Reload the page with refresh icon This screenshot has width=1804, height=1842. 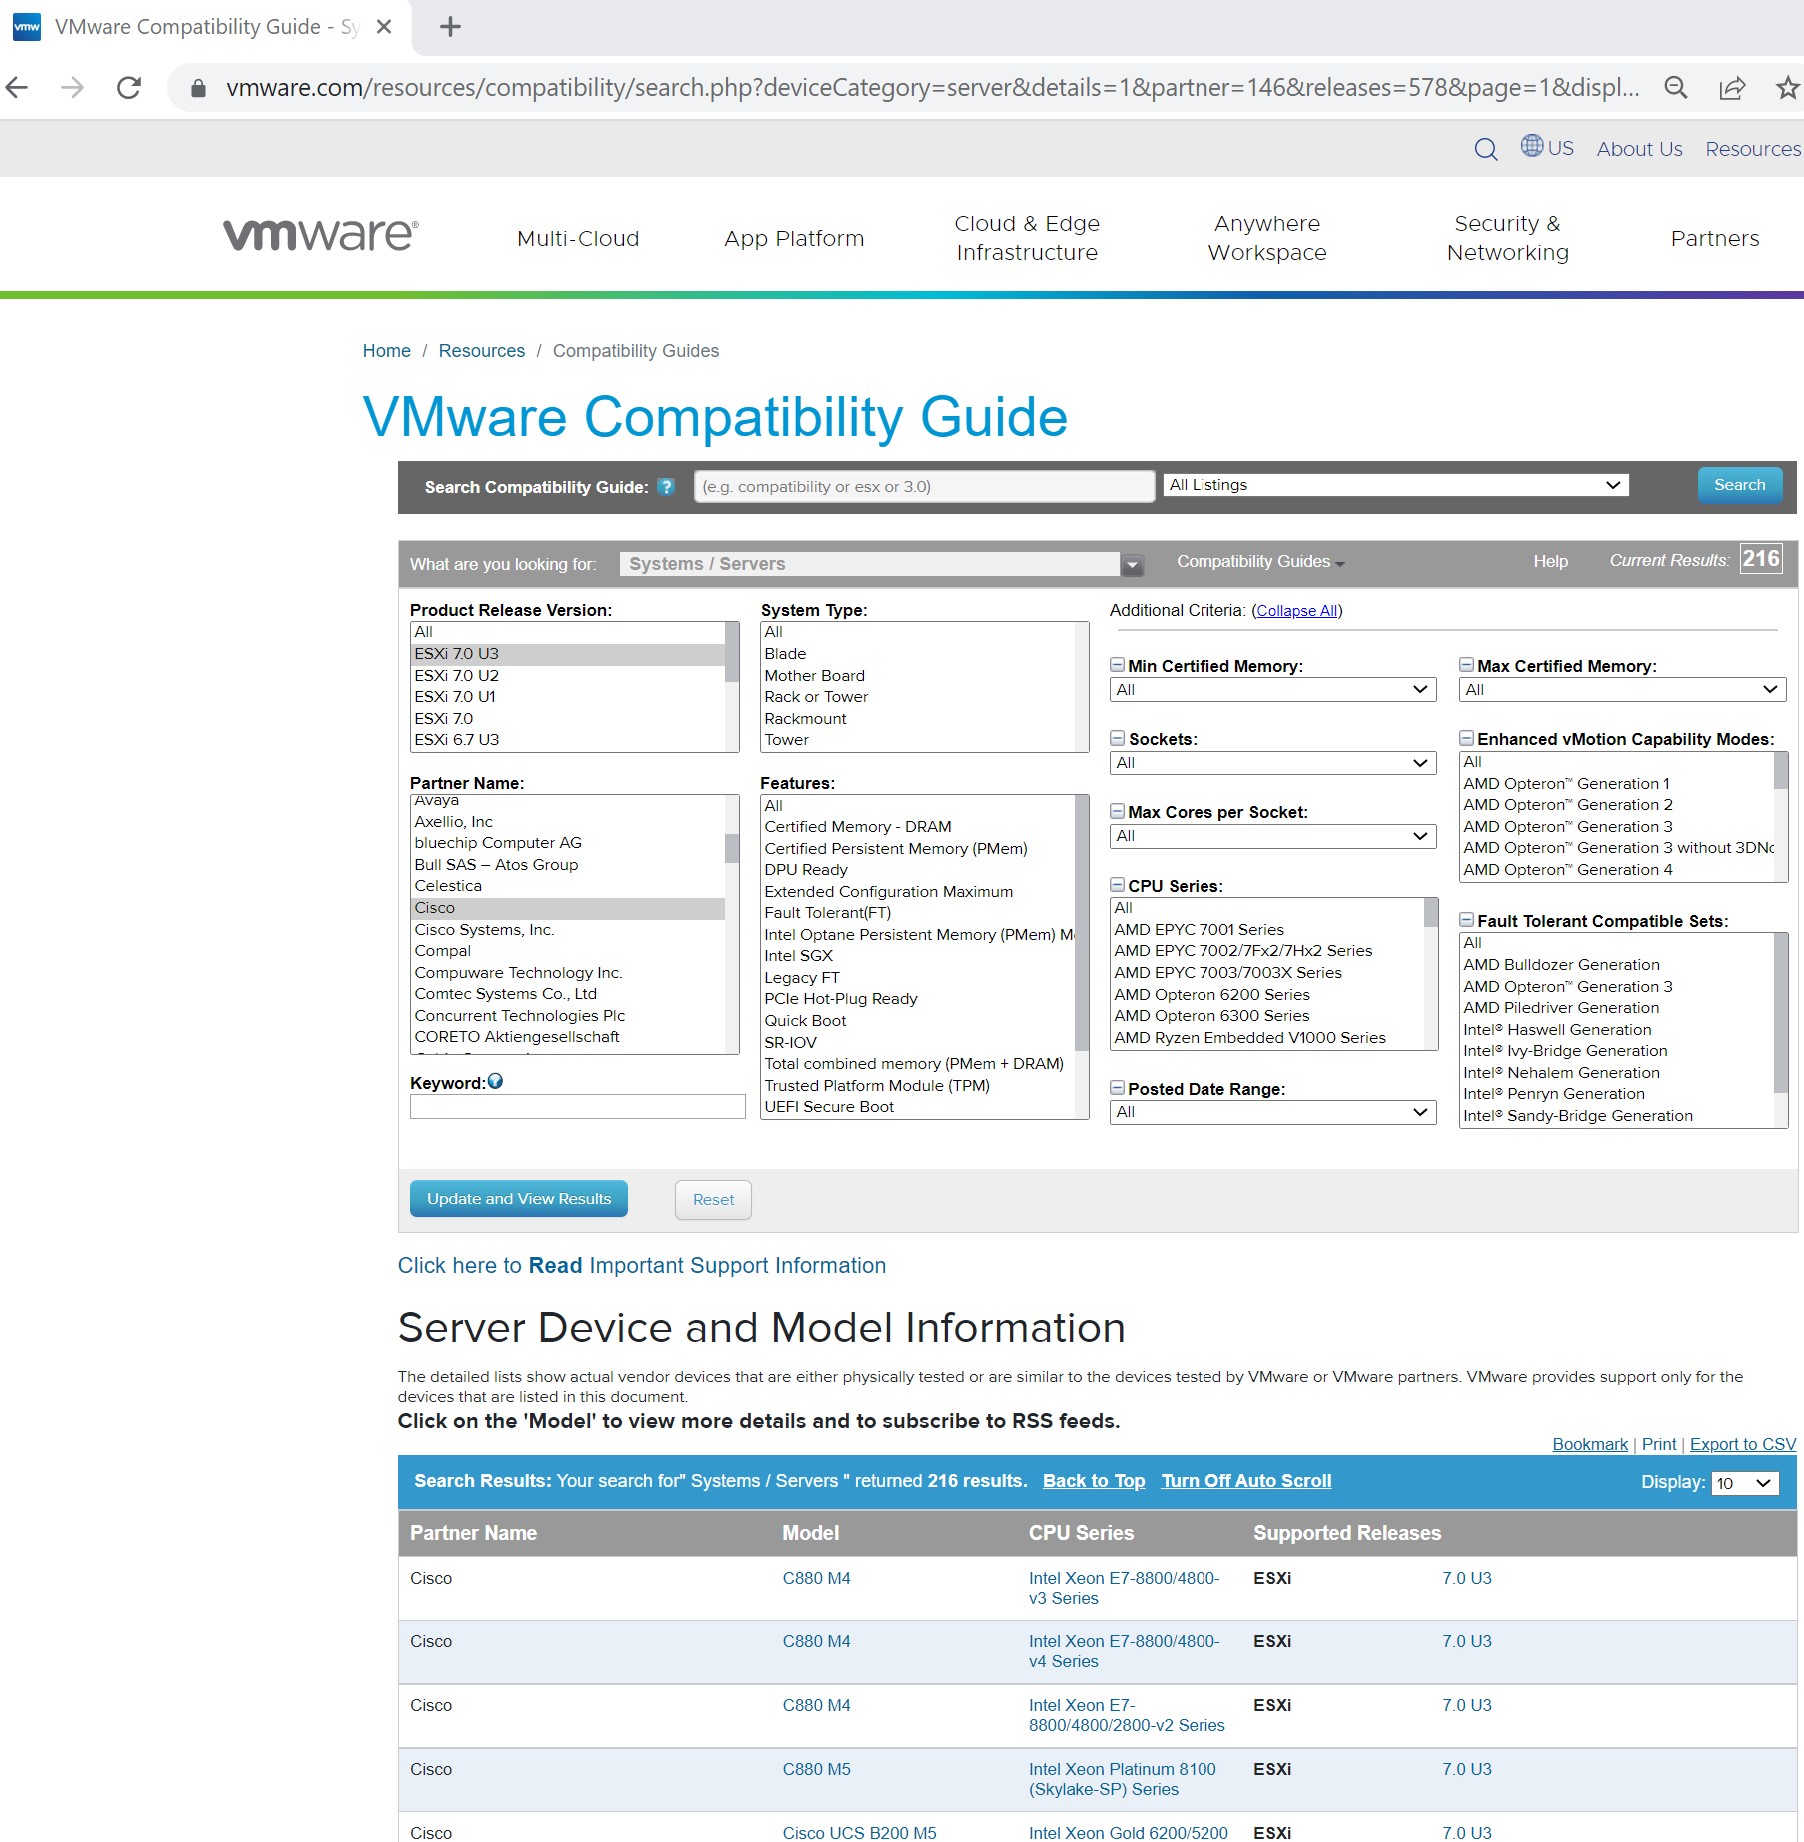point(129,88)
